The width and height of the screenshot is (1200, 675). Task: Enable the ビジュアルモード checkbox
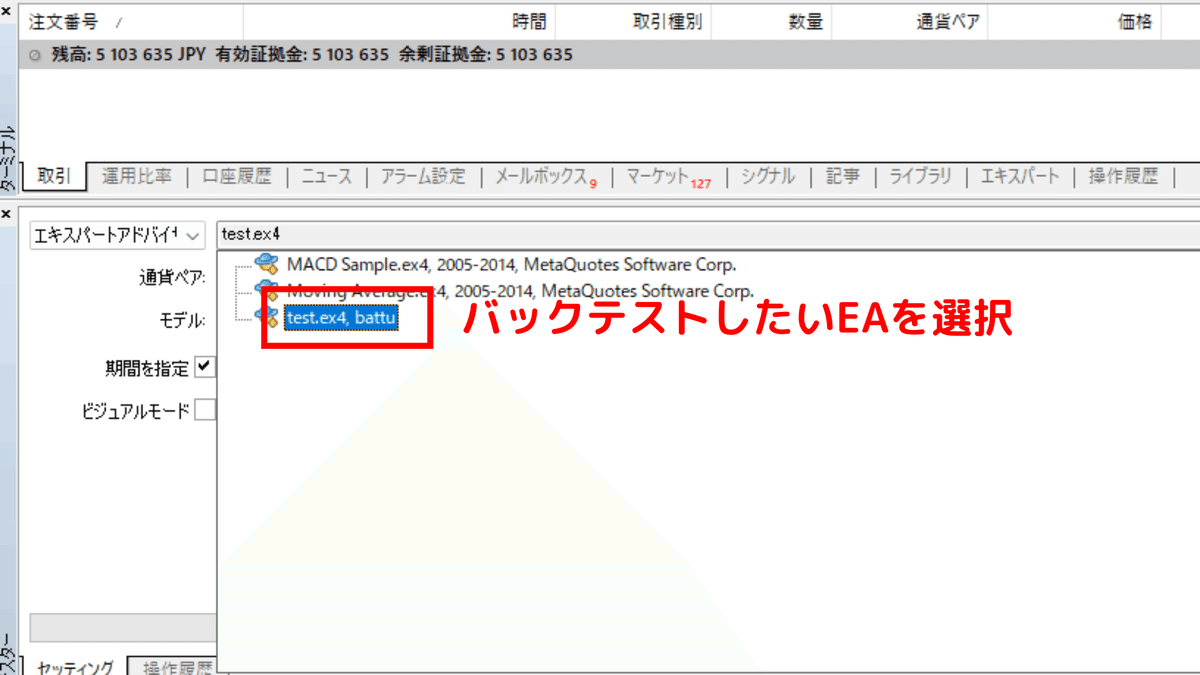[205, 410]
